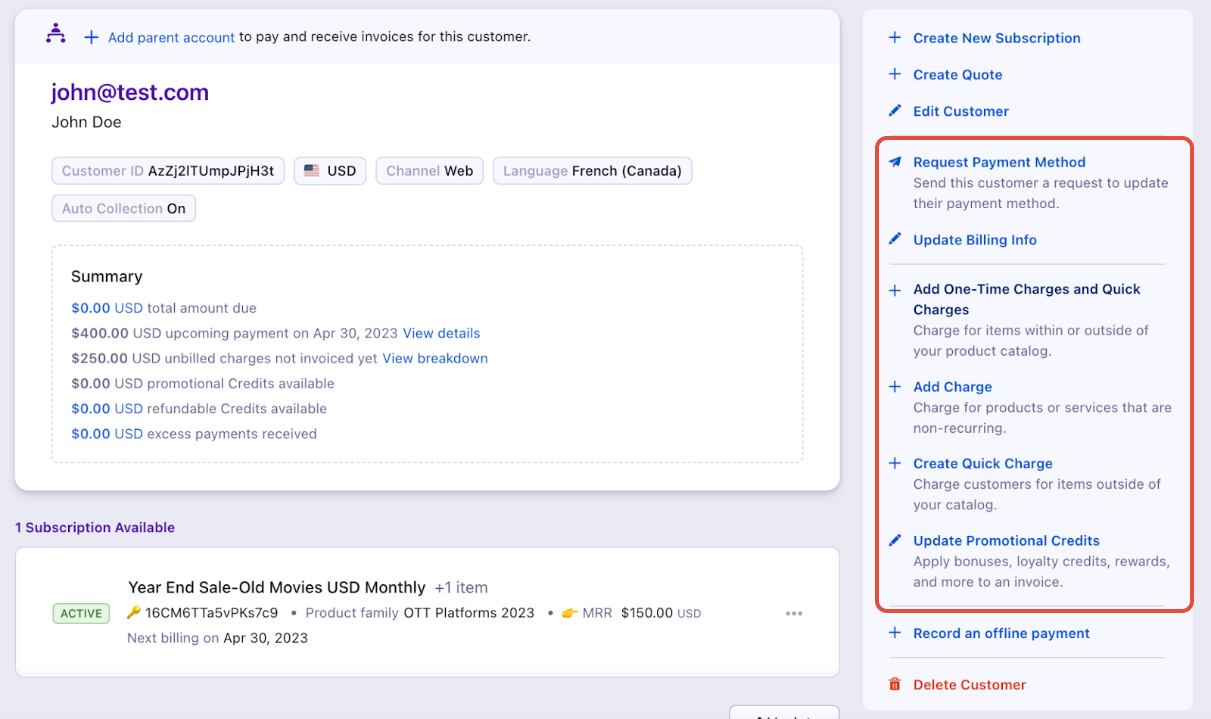Click the Add parent account link

(x=171, y=37)
